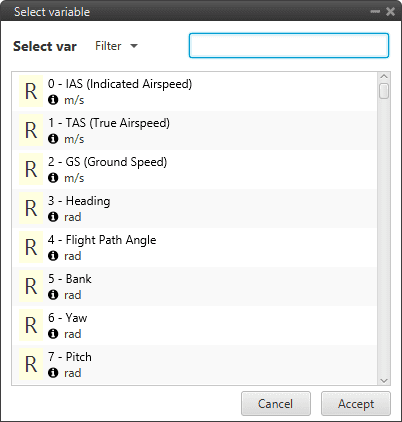Select the 3 - Heading variable
Screen dimensions: 402x422
(195, 209)
